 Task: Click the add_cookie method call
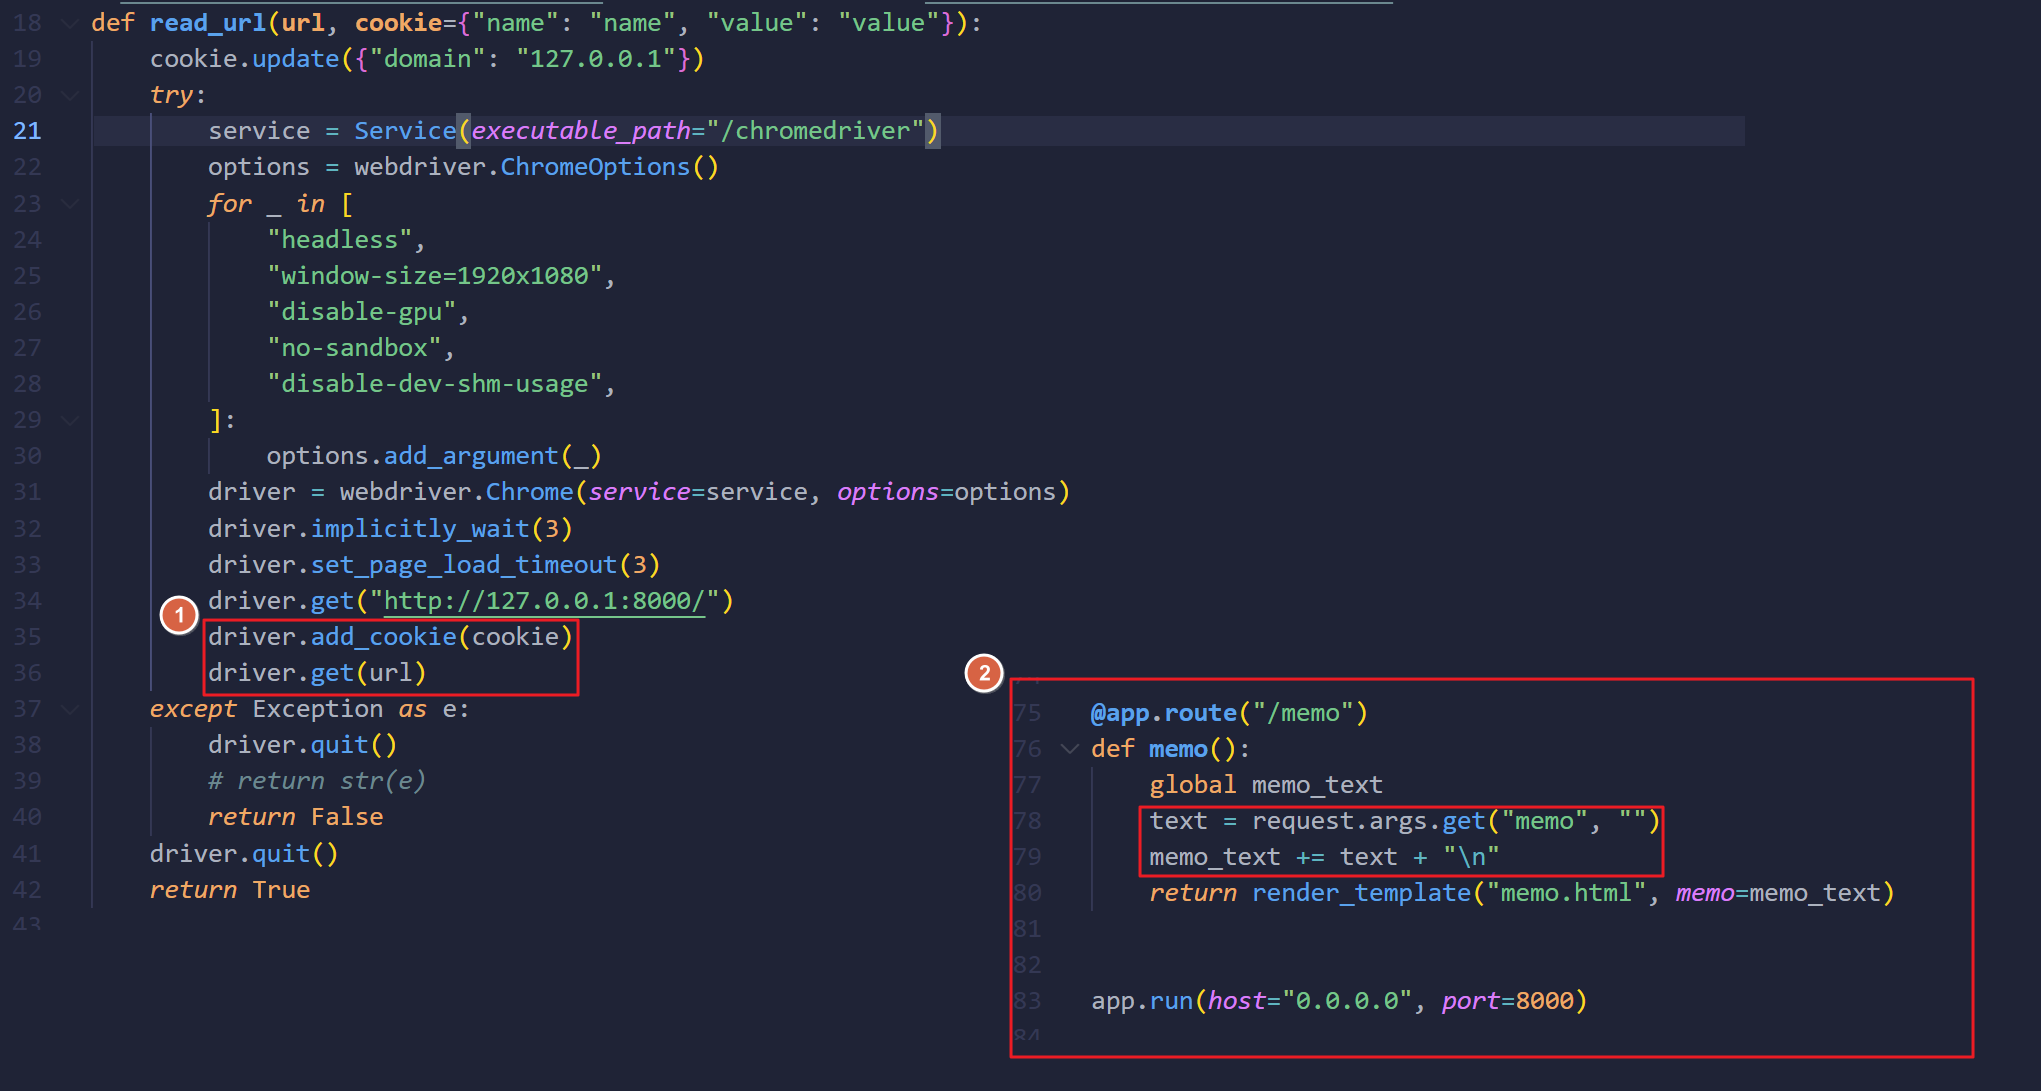tap(383, 637)
